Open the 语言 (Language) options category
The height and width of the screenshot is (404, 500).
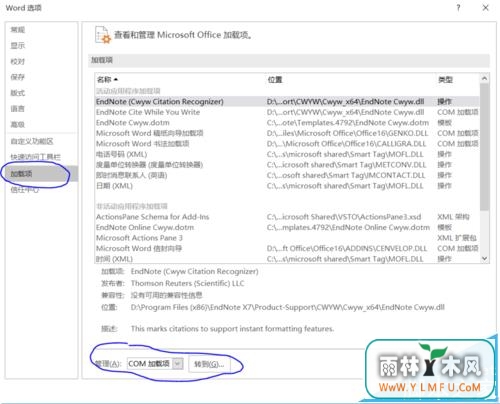pyautogui.click(x=42, y=109)
